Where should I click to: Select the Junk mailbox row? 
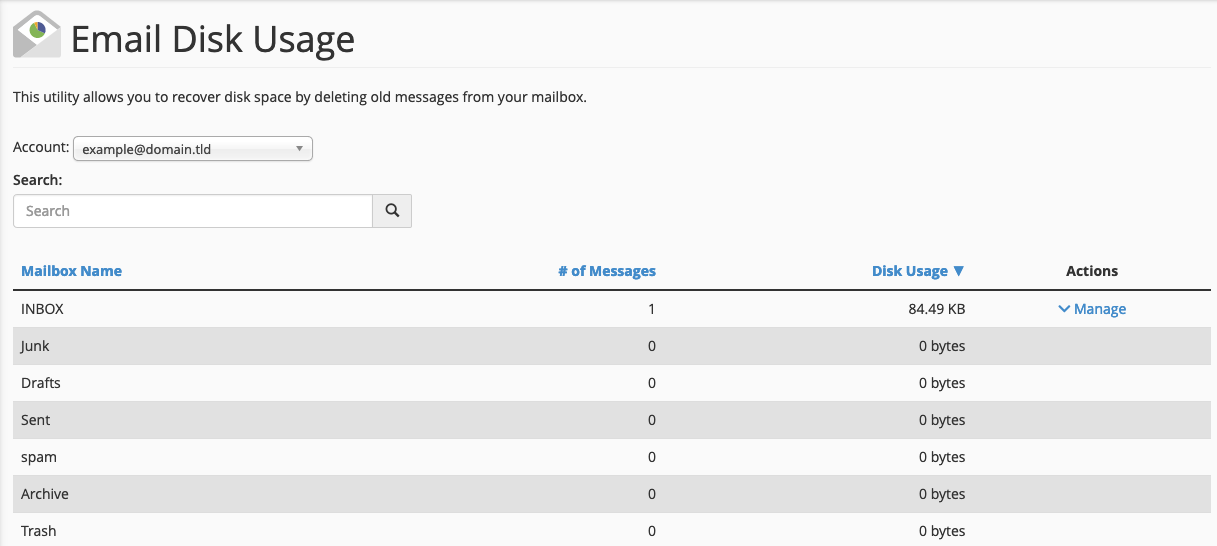click(35, 346)
